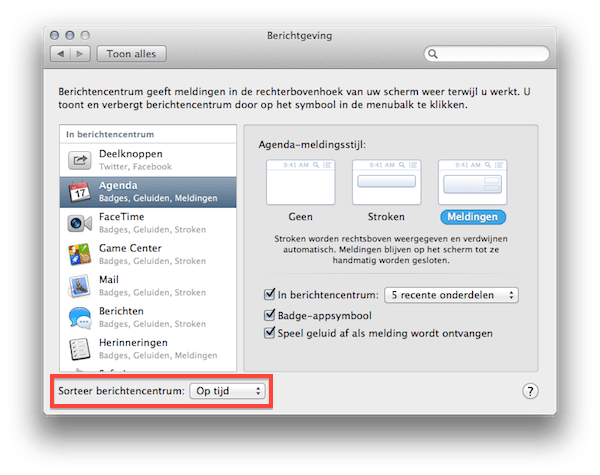Select FaceTime in the app list
600x475 pixels.
tap(148, 223)
